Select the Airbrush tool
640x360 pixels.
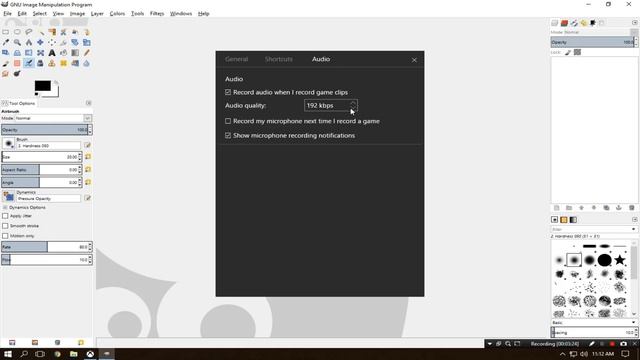click(29, 64)
